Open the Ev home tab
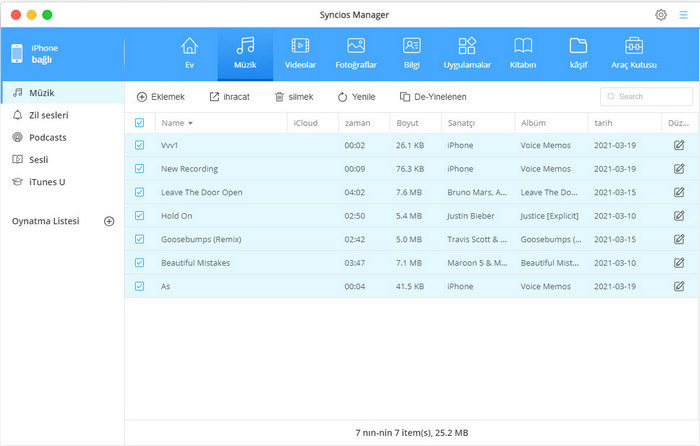 pyautogui.click(x=189, y=54)
